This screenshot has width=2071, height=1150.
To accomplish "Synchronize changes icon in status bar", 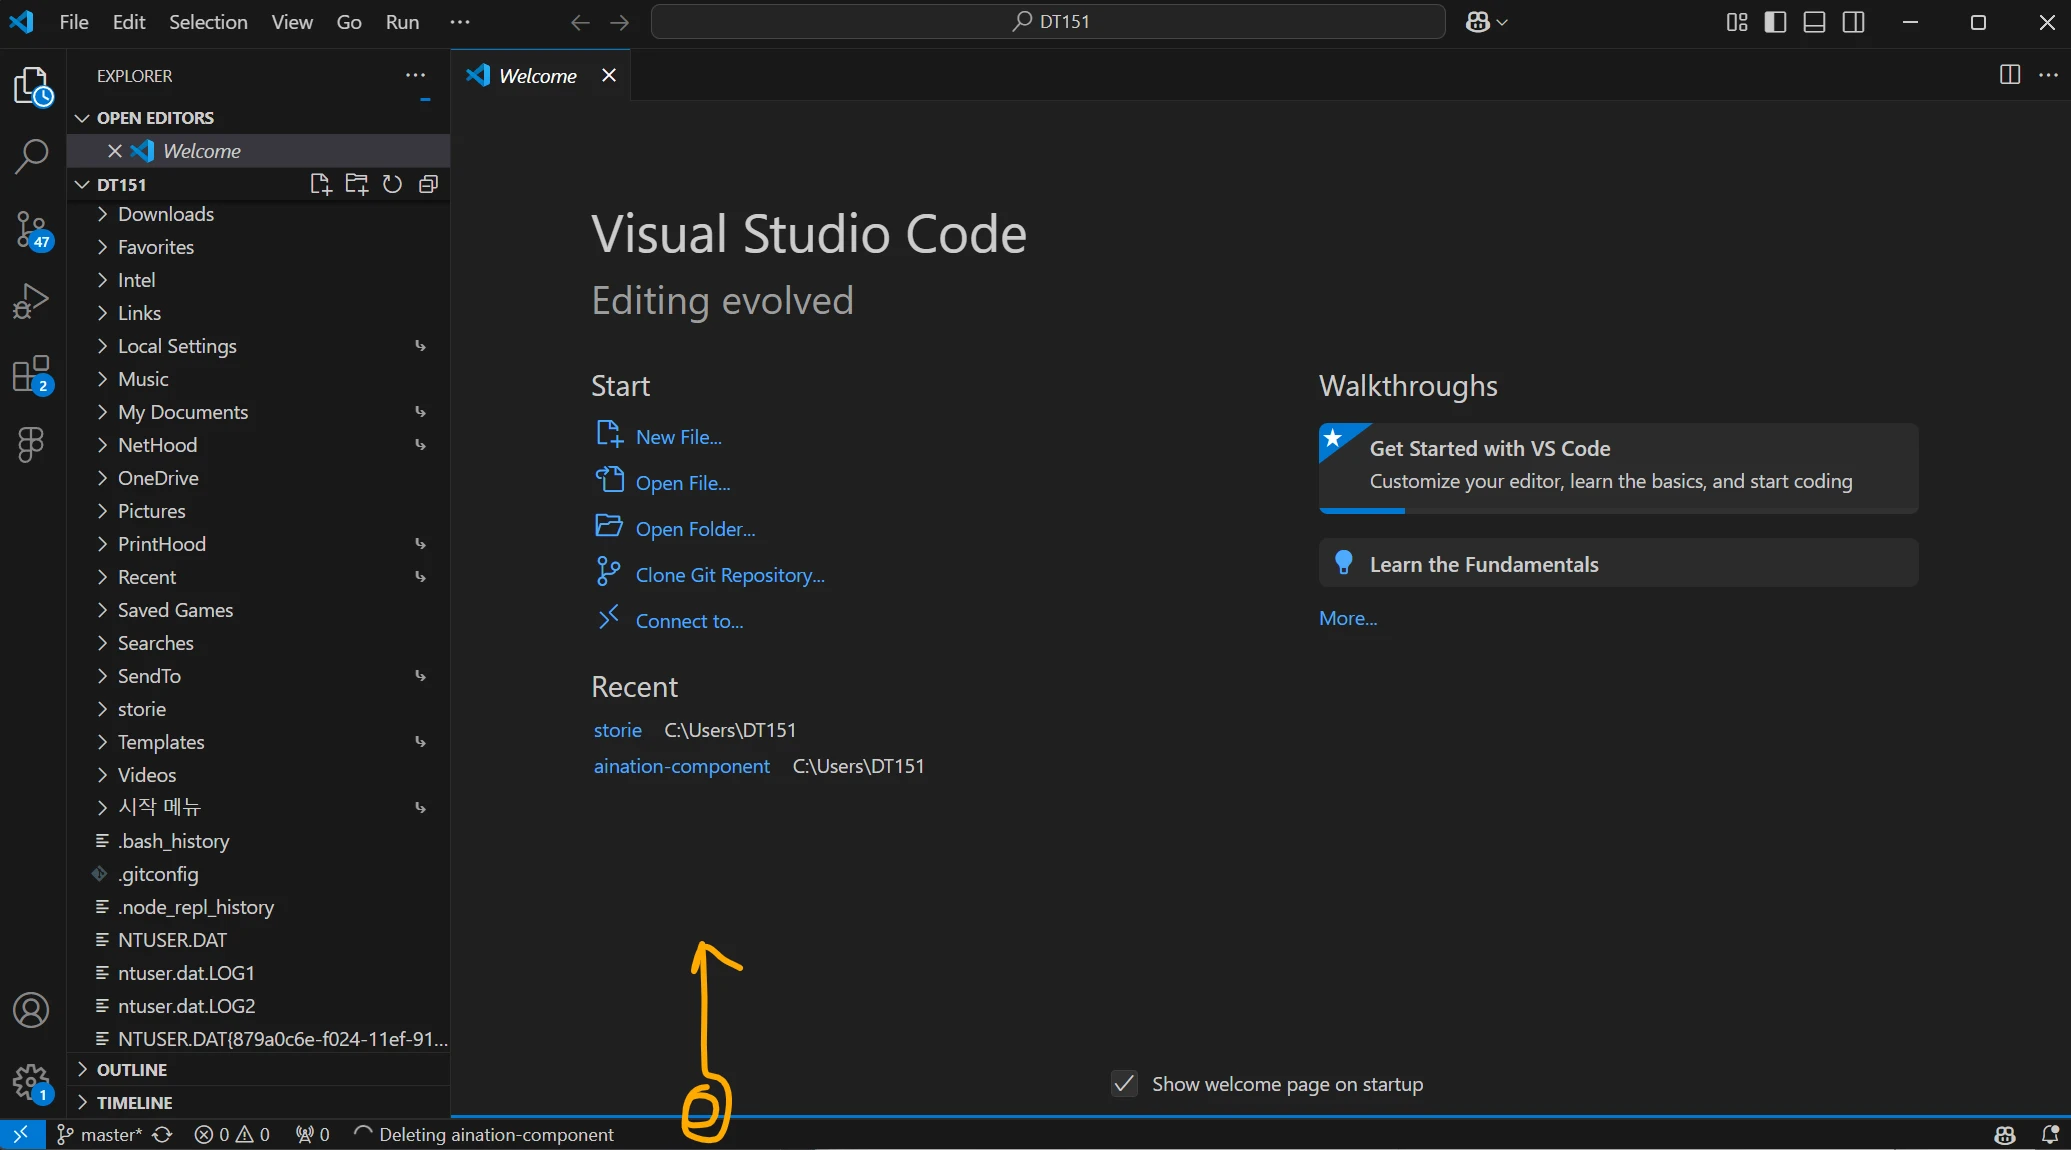I will 162,1134.
